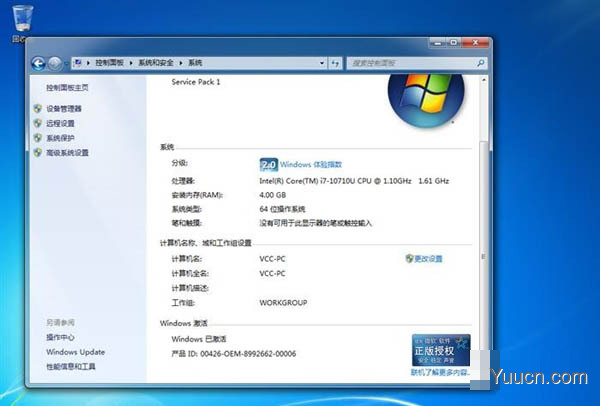Go back with the blue back arrow

pos(39,63)
